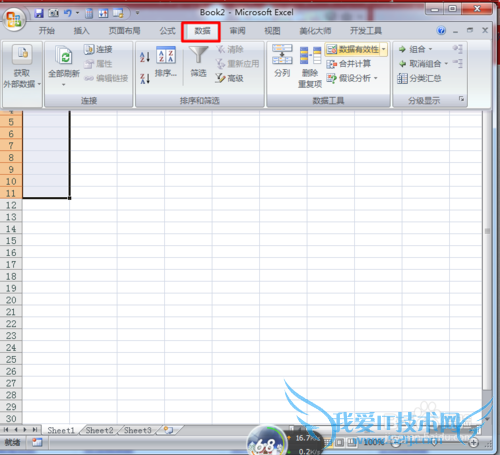The width and height of the screenshot is (500, 455).
Task: Switch to the Sheet1 tab
Action: click(61, 431)
